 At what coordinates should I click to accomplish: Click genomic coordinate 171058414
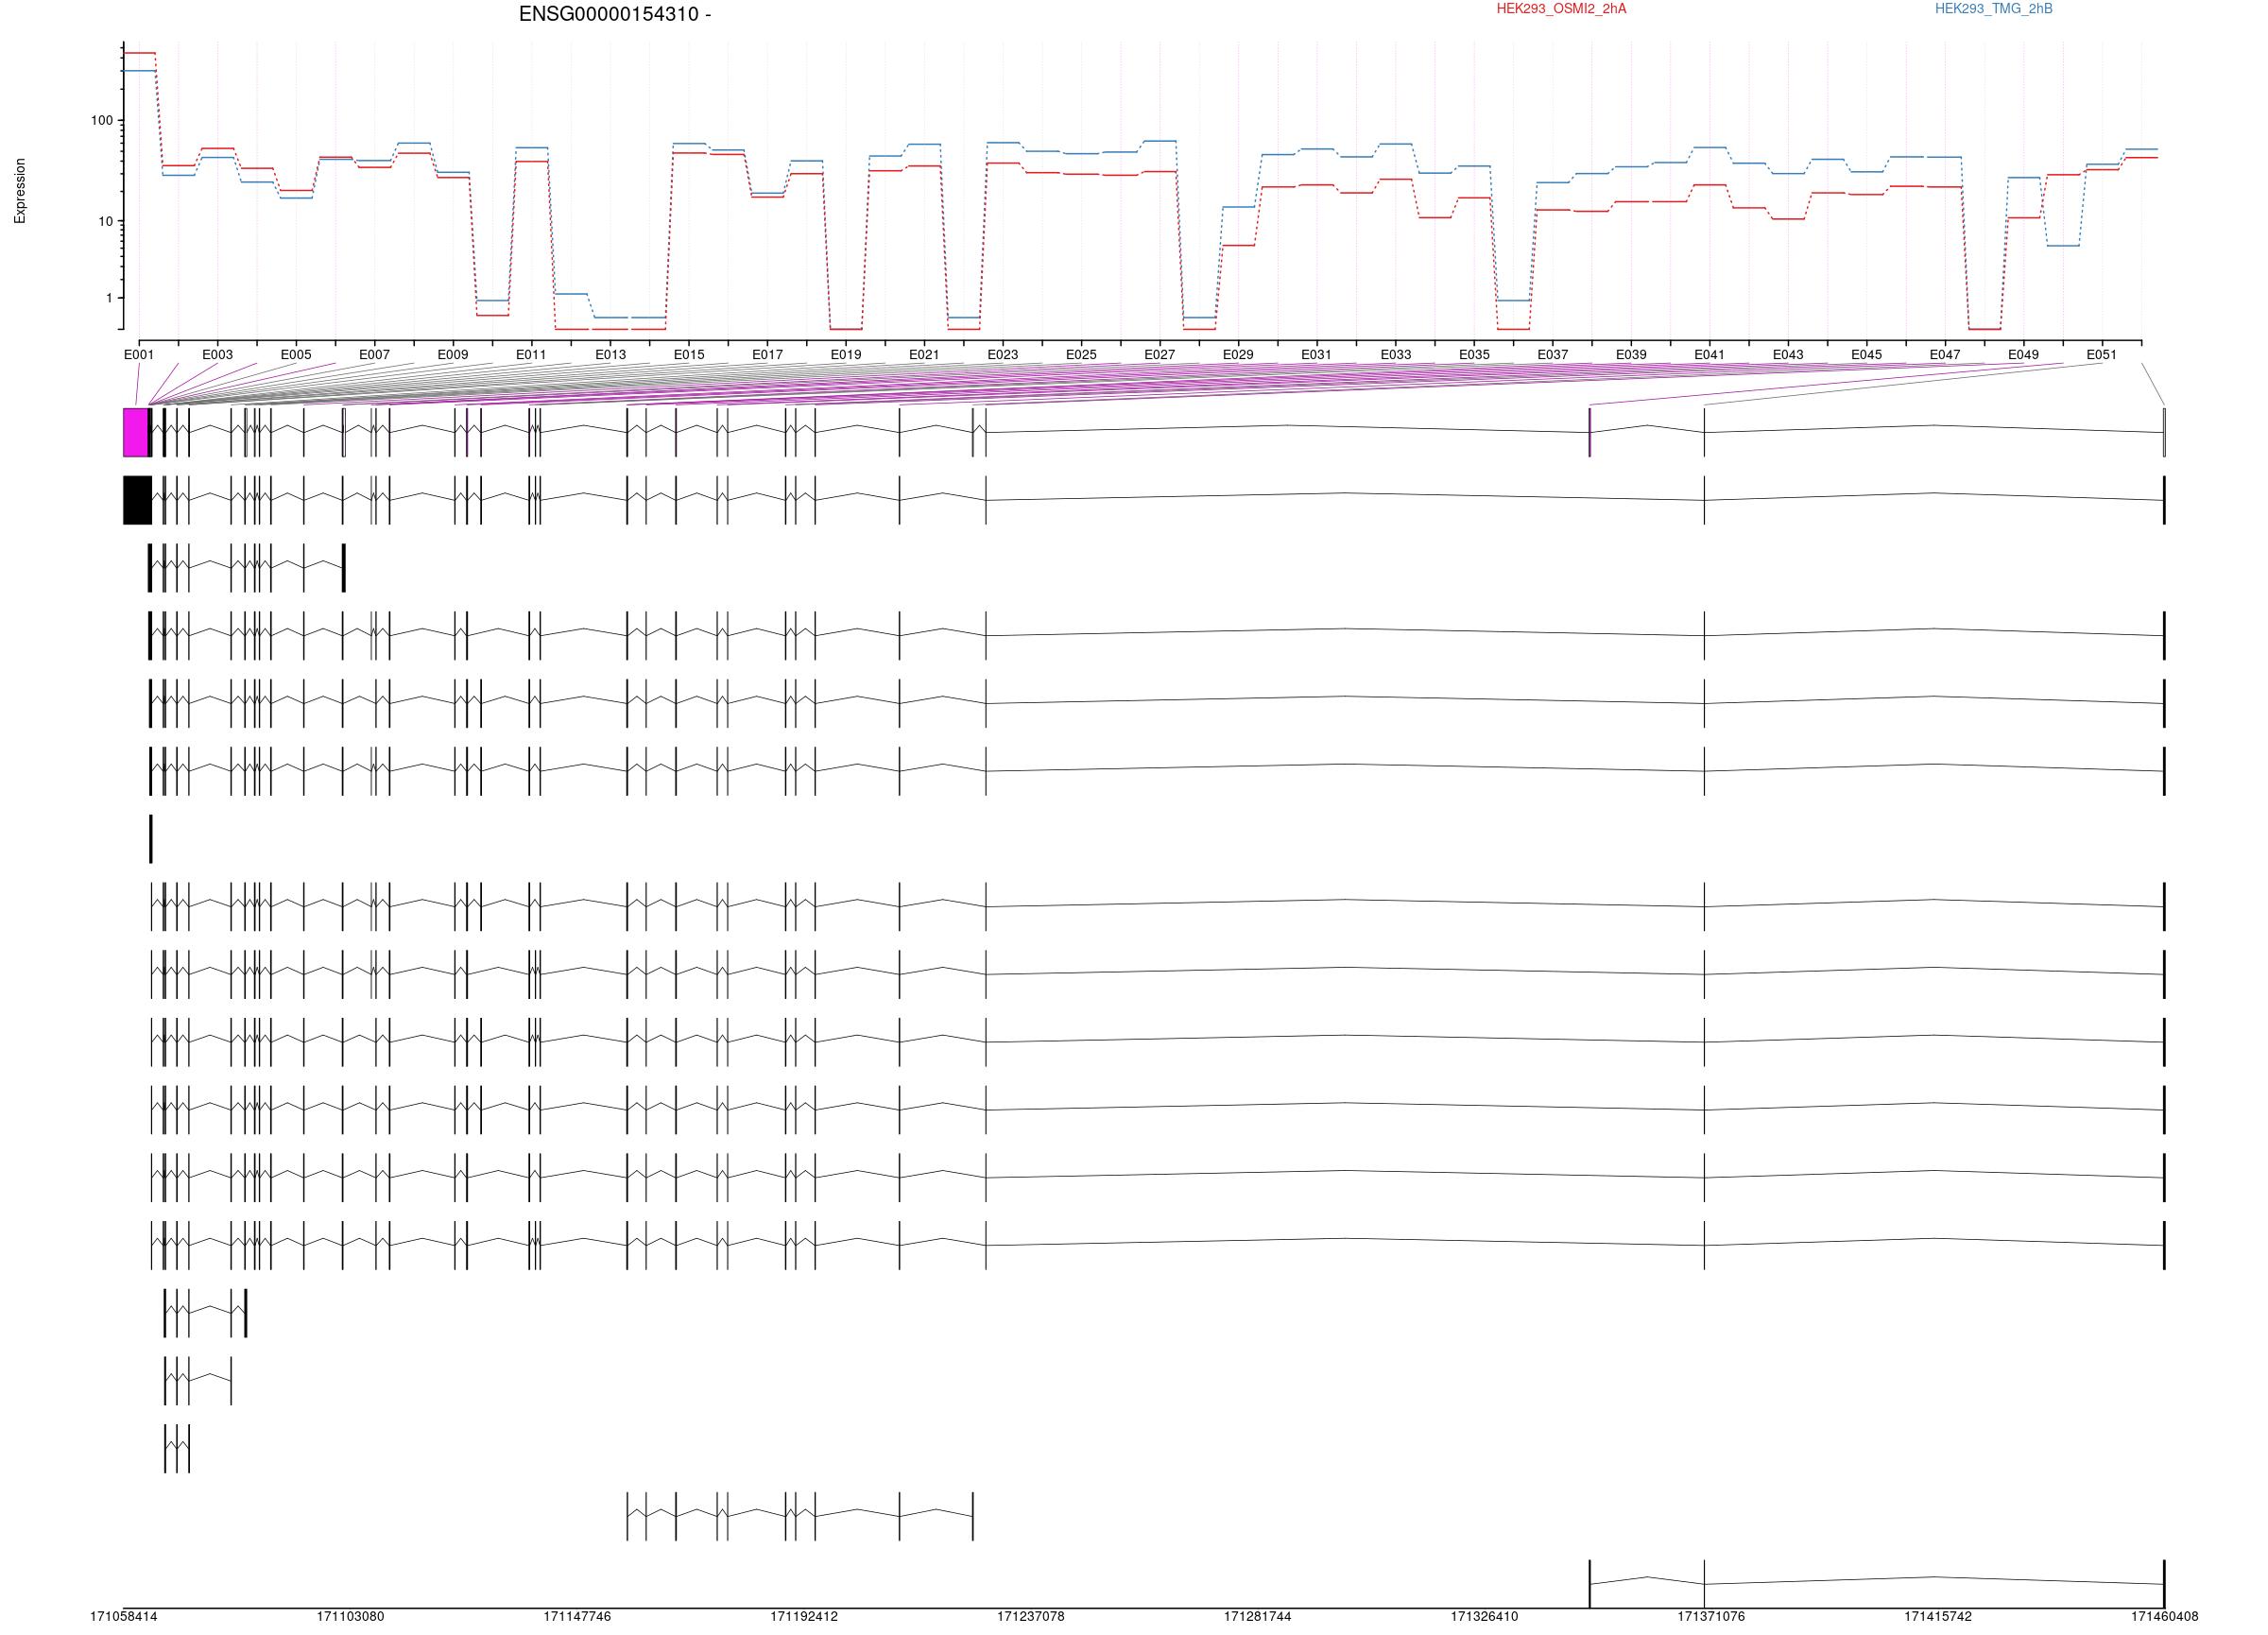click(124, 1617)
